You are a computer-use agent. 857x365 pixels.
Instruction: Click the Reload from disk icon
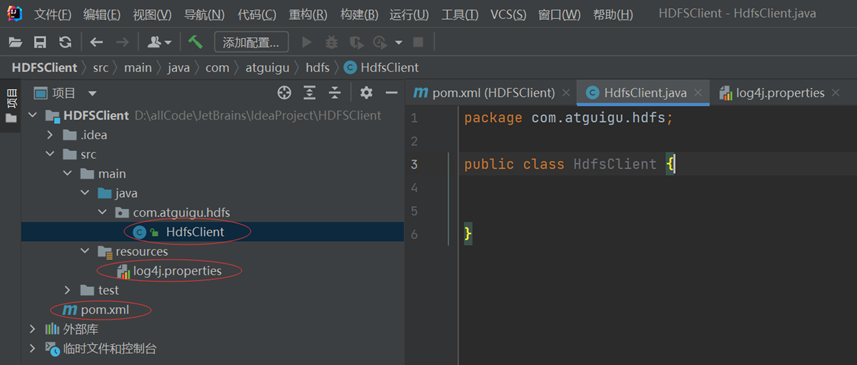(x=65, y=42)
